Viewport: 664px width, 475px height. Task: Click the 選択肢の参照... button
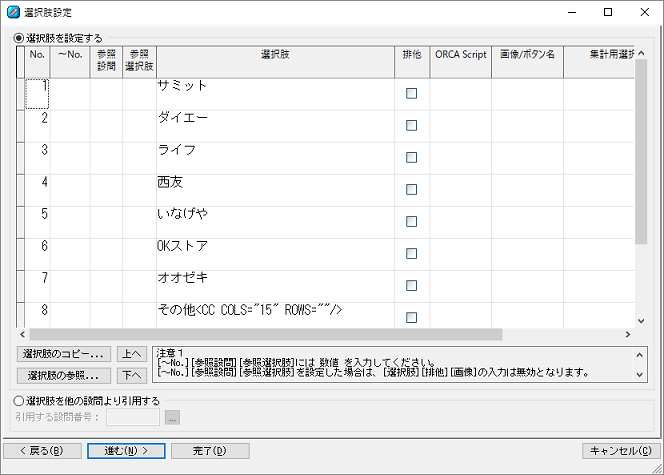coord(64,376)
